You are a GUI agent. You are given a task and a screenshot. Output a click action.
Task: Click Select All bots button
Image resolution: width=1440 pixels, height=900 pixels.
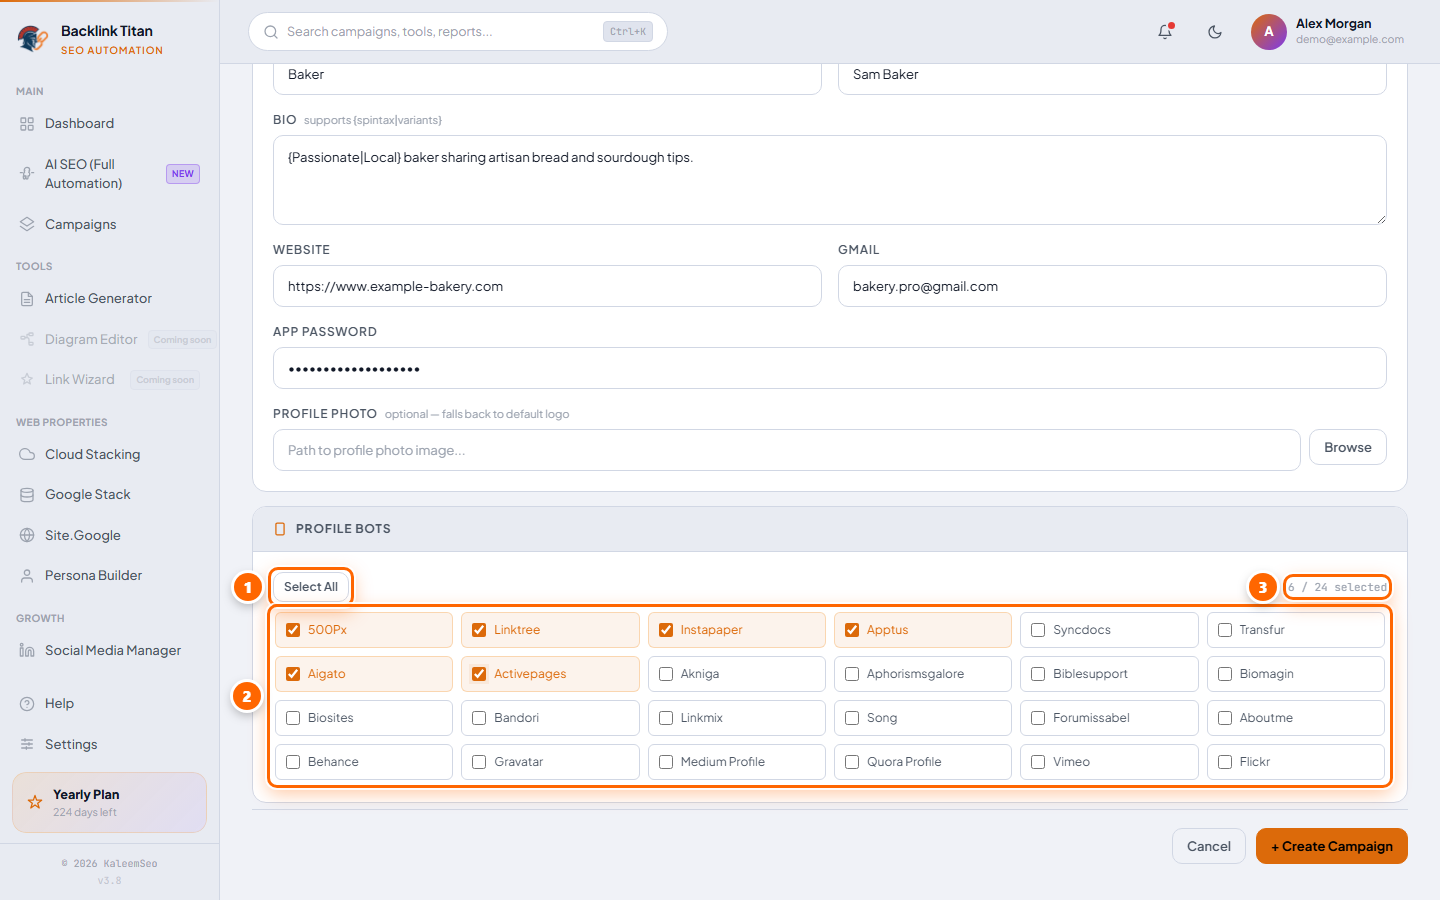[x=311, y=587]
